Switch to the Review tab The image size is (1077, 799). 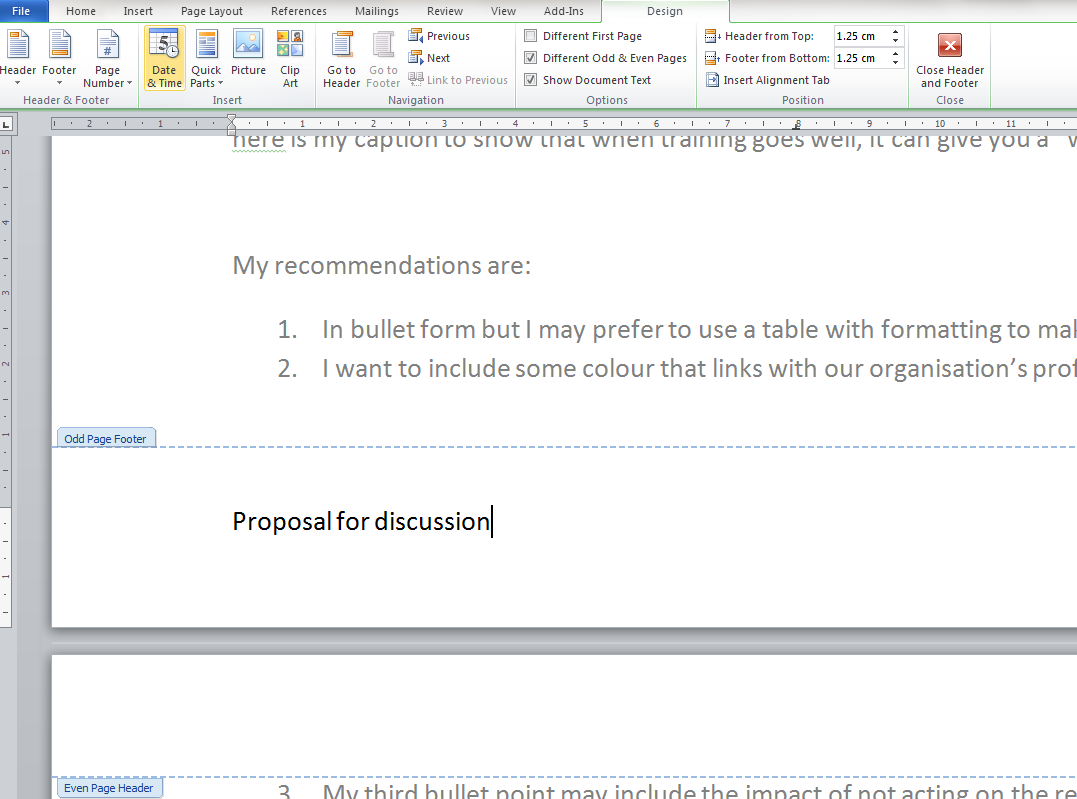coord(445,11)
